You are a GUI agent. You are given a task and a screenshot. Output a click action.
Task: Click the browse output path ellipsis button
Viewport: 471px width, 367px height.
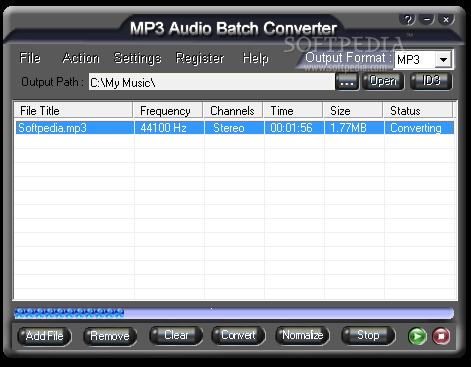pos(347,82)
